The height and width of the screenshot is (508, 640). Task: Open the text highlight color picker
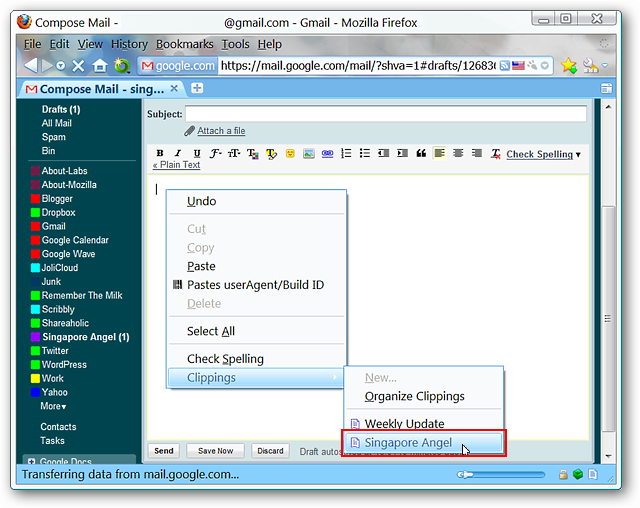pos(271,153)
